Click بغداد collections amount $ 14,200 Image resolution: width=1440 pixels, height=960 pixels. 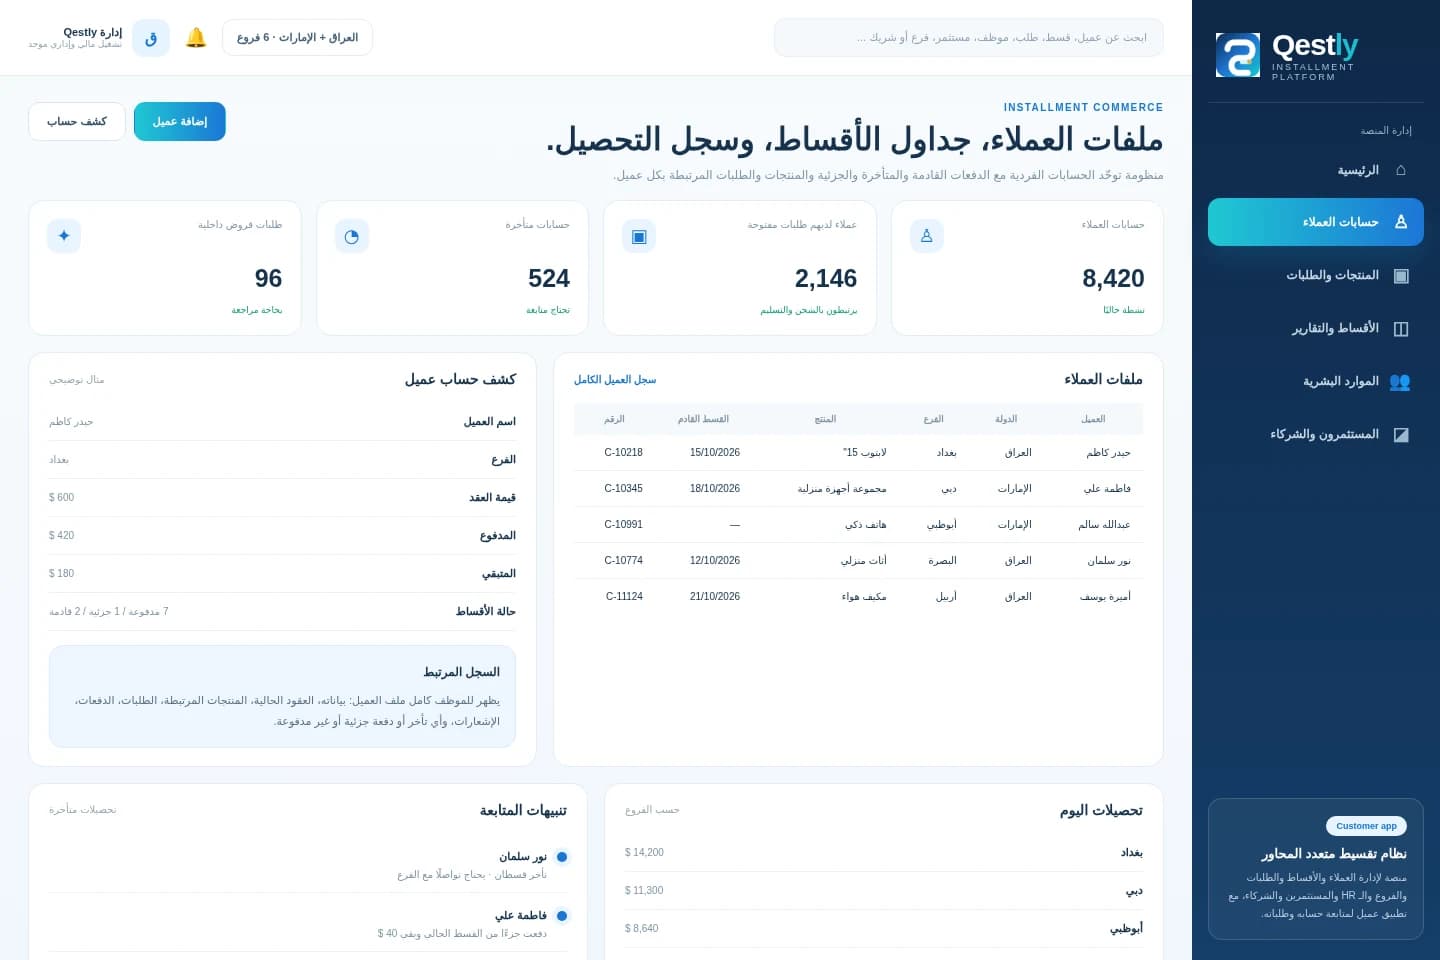pyautogui.click(x=644, y=853)
